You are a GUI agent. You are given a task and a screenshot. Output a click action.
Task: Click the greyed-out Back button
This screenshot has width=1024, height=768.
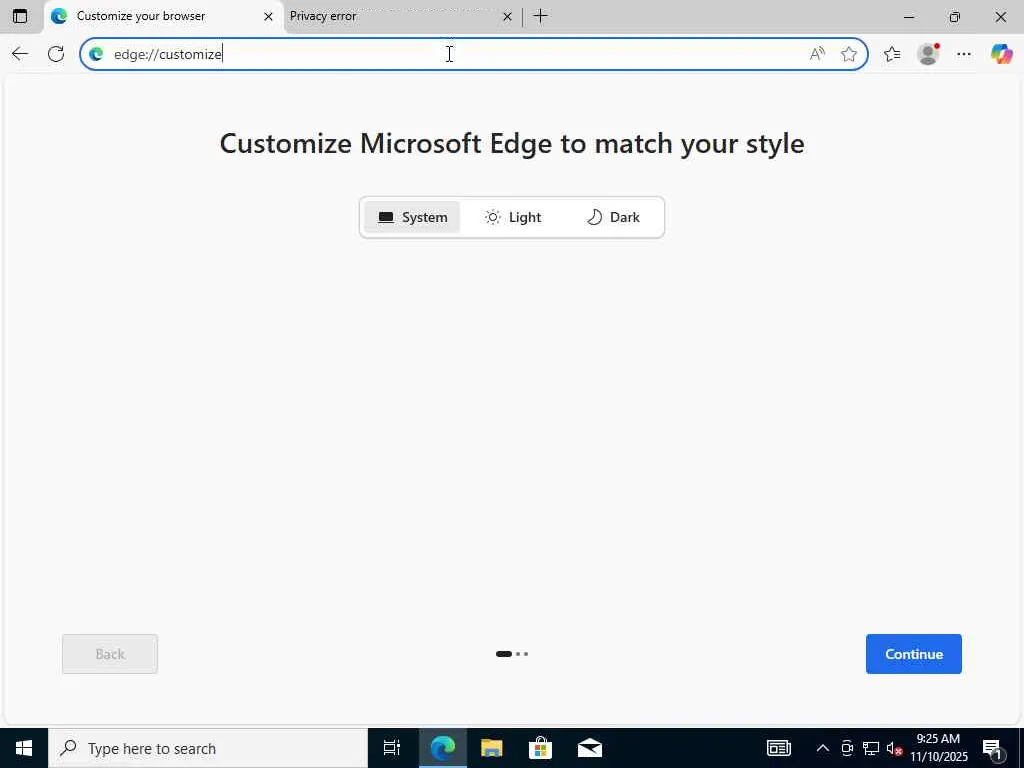click(110, 654)
